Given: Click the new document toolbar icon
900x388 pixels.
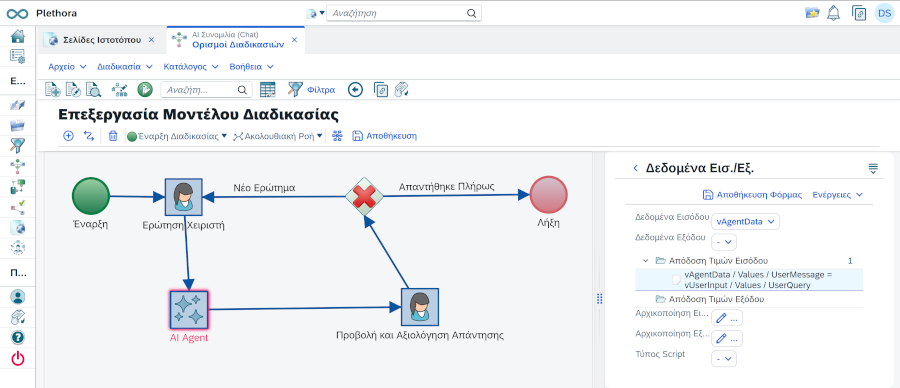Looking at the screenshot, I should pos(53,89).
